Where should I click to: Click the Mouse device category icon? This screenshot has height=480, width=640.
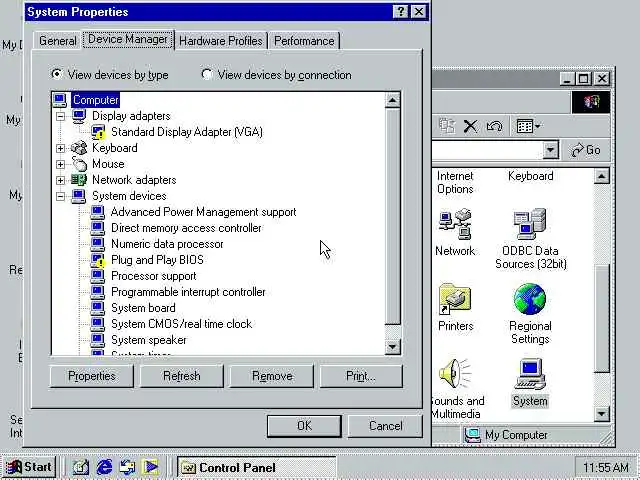(79, 164)
